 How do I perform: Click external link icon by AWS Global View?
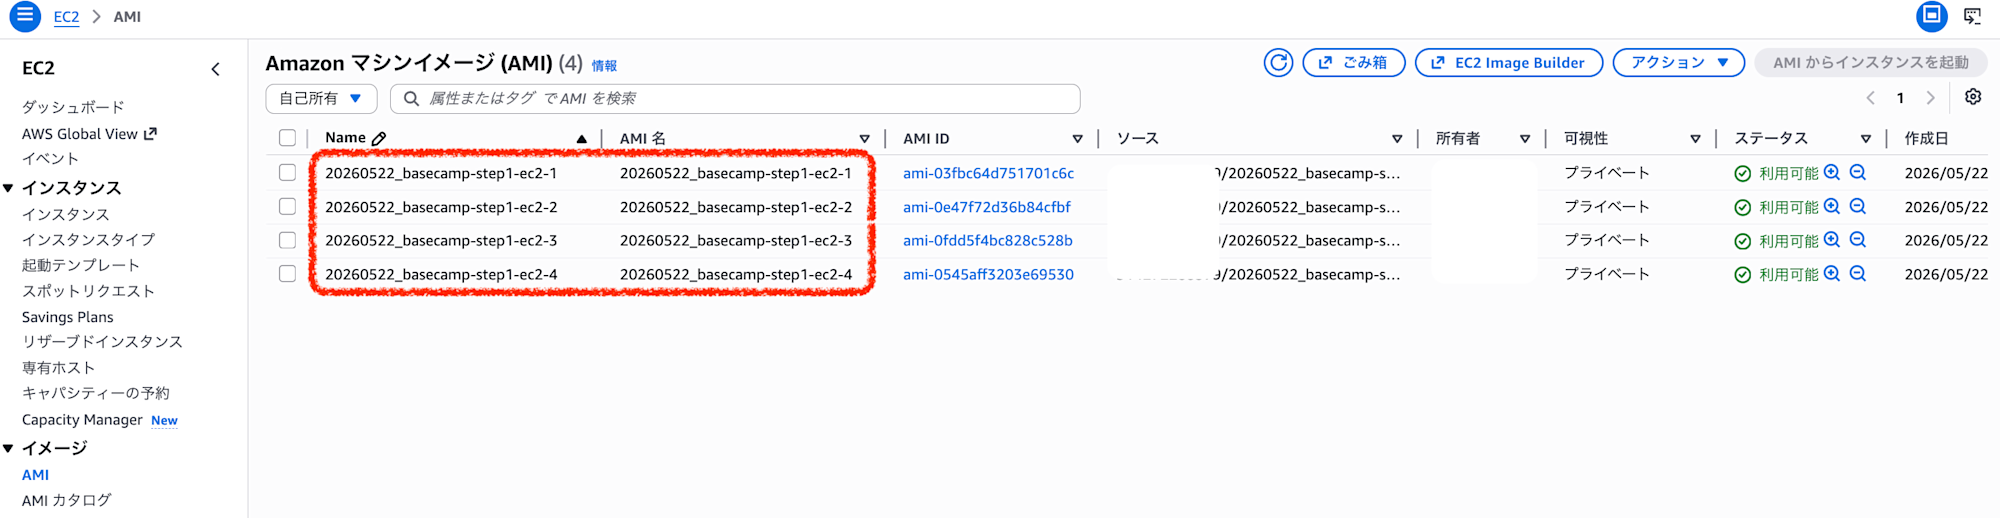pos(150,133)
